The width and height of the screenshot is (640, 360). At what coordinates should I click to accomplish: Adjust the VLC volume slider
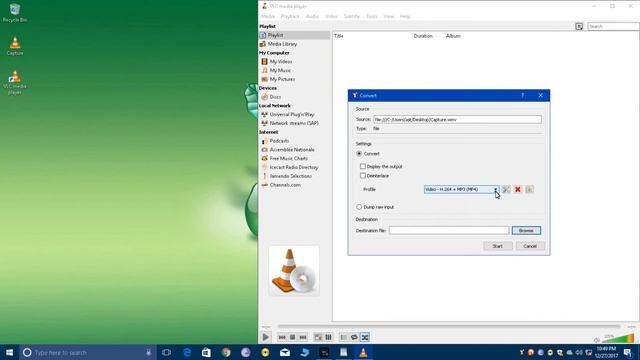click(618, 338)
